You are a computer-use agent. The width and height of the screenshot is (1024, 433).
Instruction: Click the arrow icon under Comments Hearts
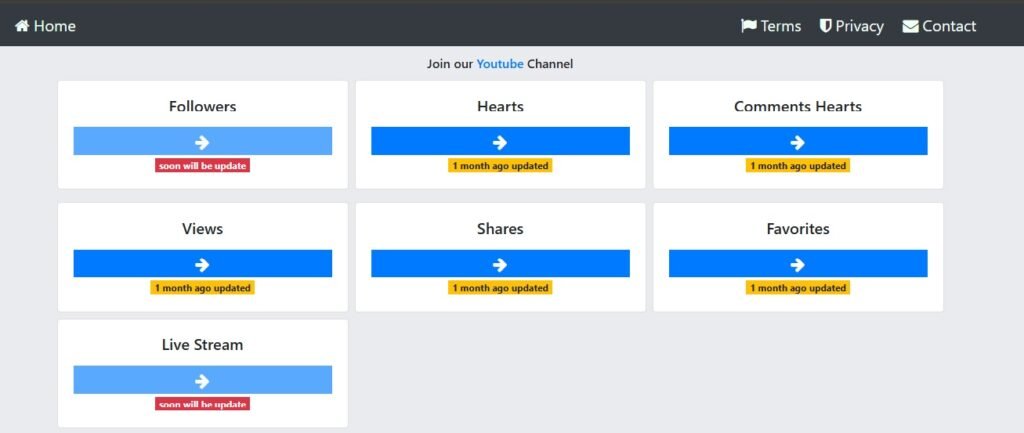coord(798,142)
